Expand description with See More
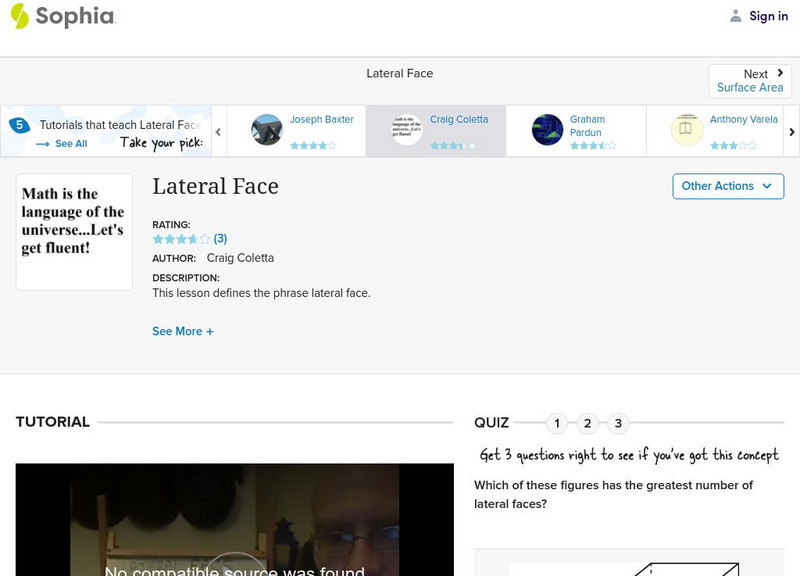 click(183, 331)
